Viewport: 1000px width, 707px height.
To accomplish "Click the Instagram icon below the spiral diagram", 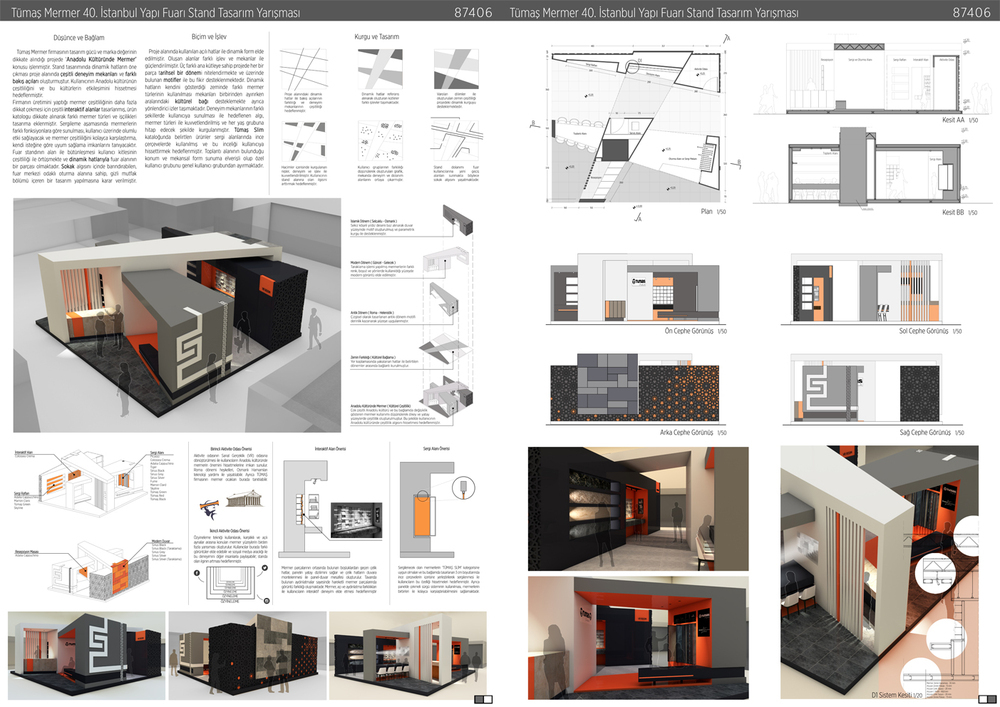I will (x=266, y=601).
